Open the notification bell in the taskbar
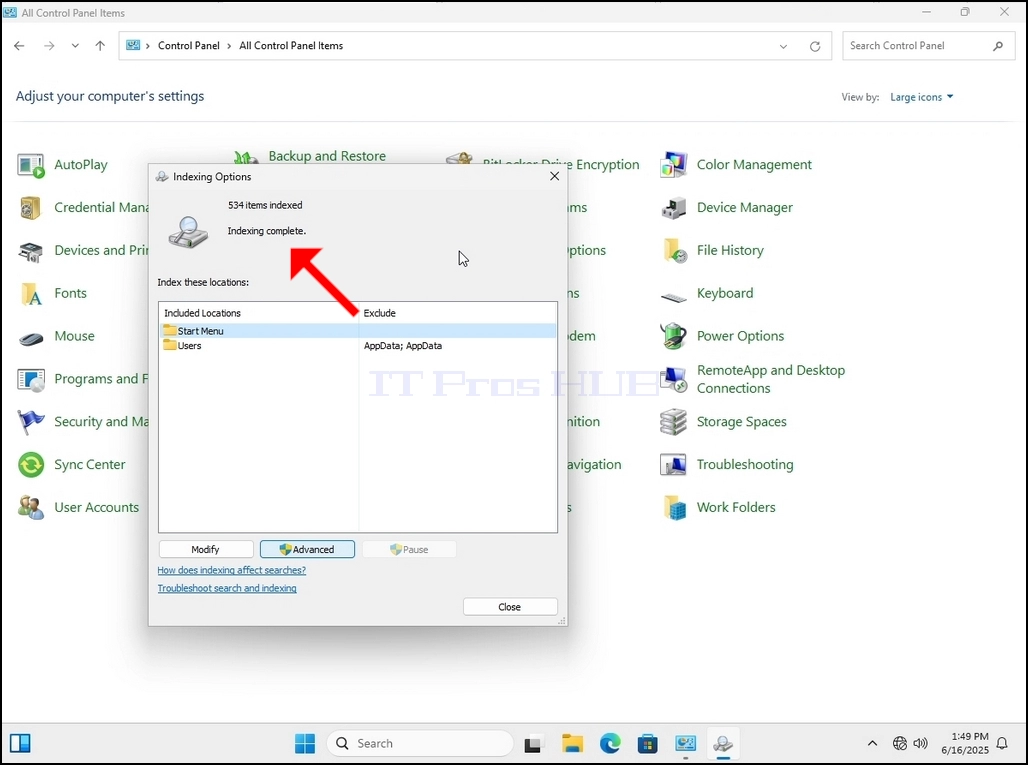The width and height of the screenshot is (1028, 765). tap(1002, 743)
